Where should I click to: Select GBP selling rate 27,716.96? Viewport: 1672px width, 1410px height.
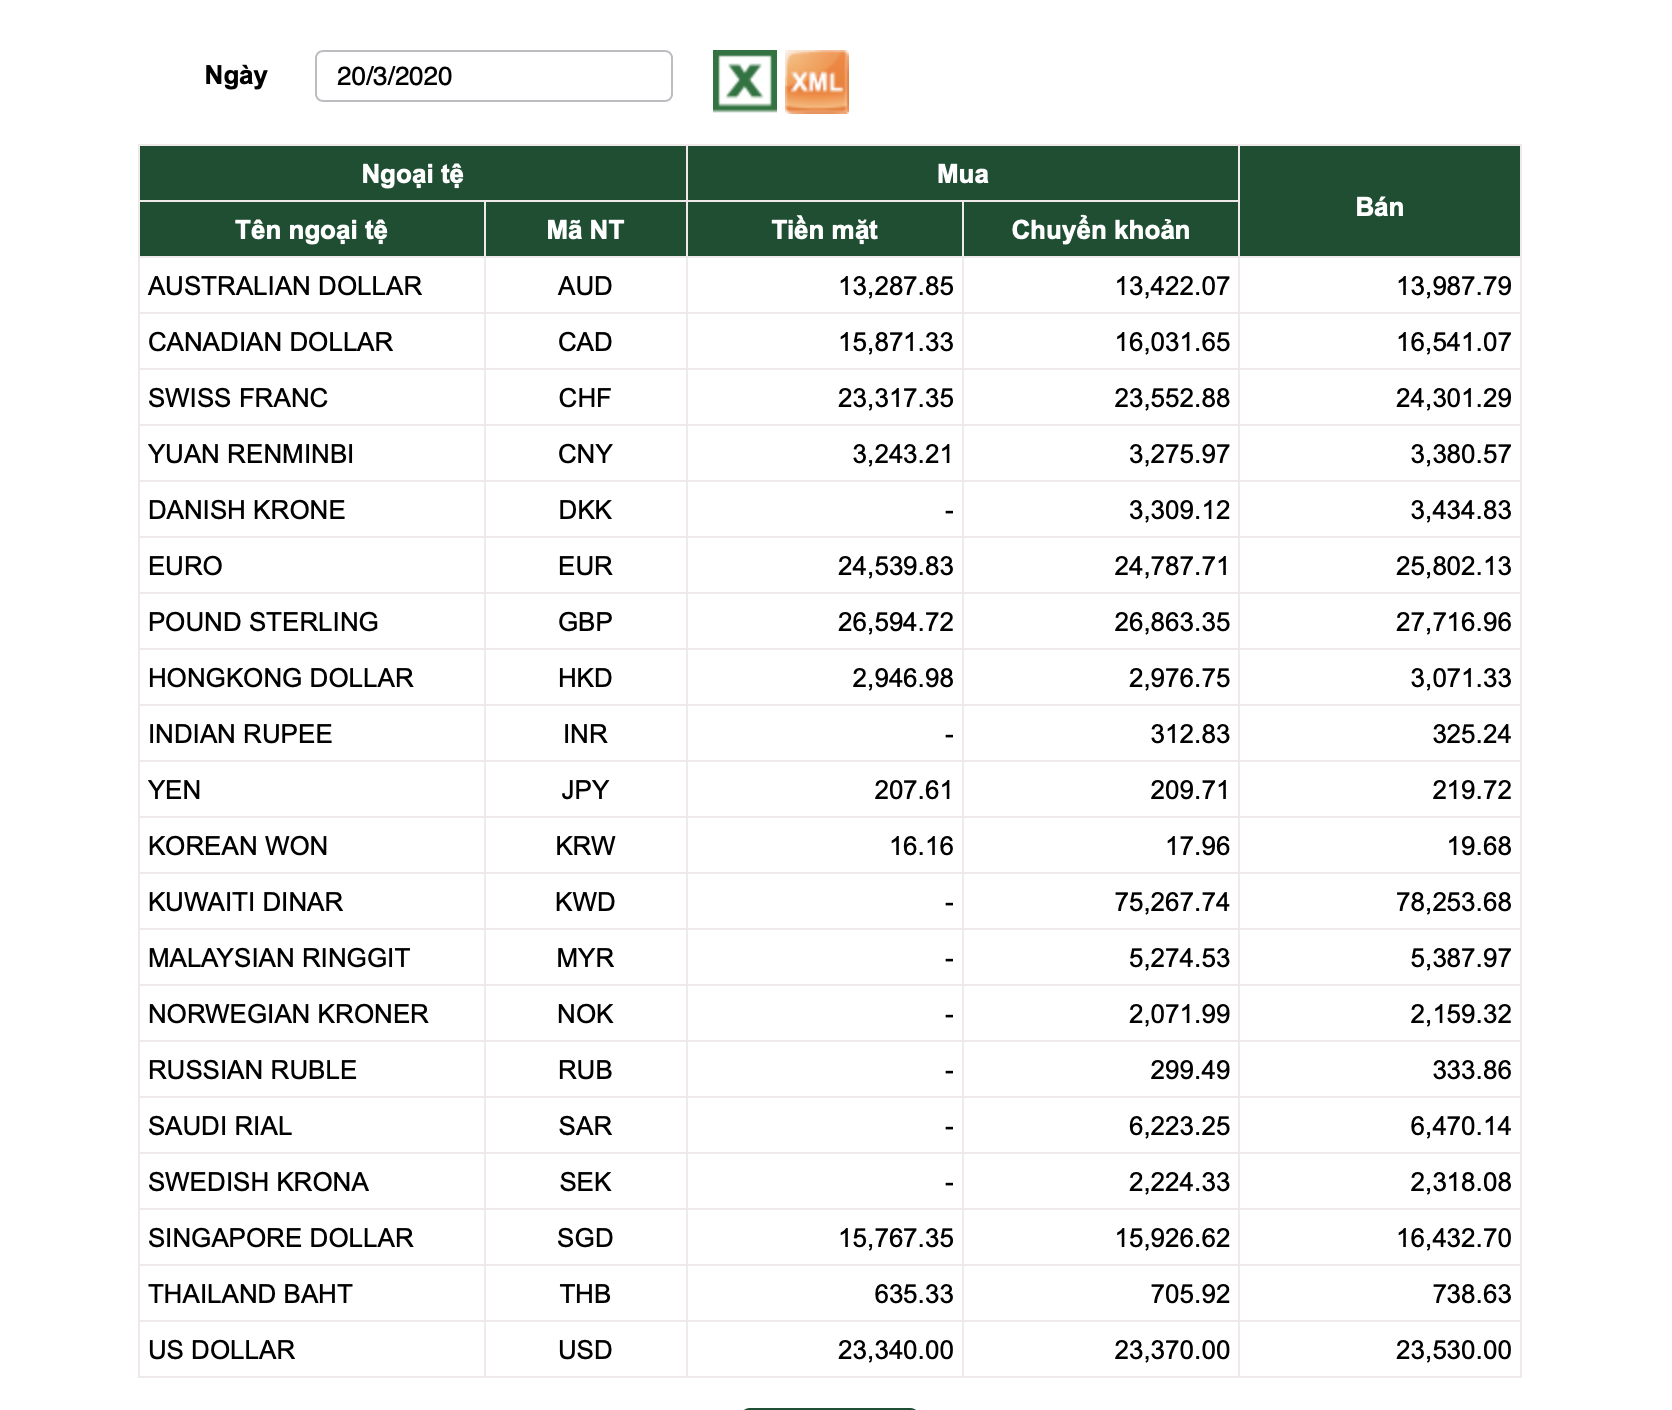[x=1453, y=622]
